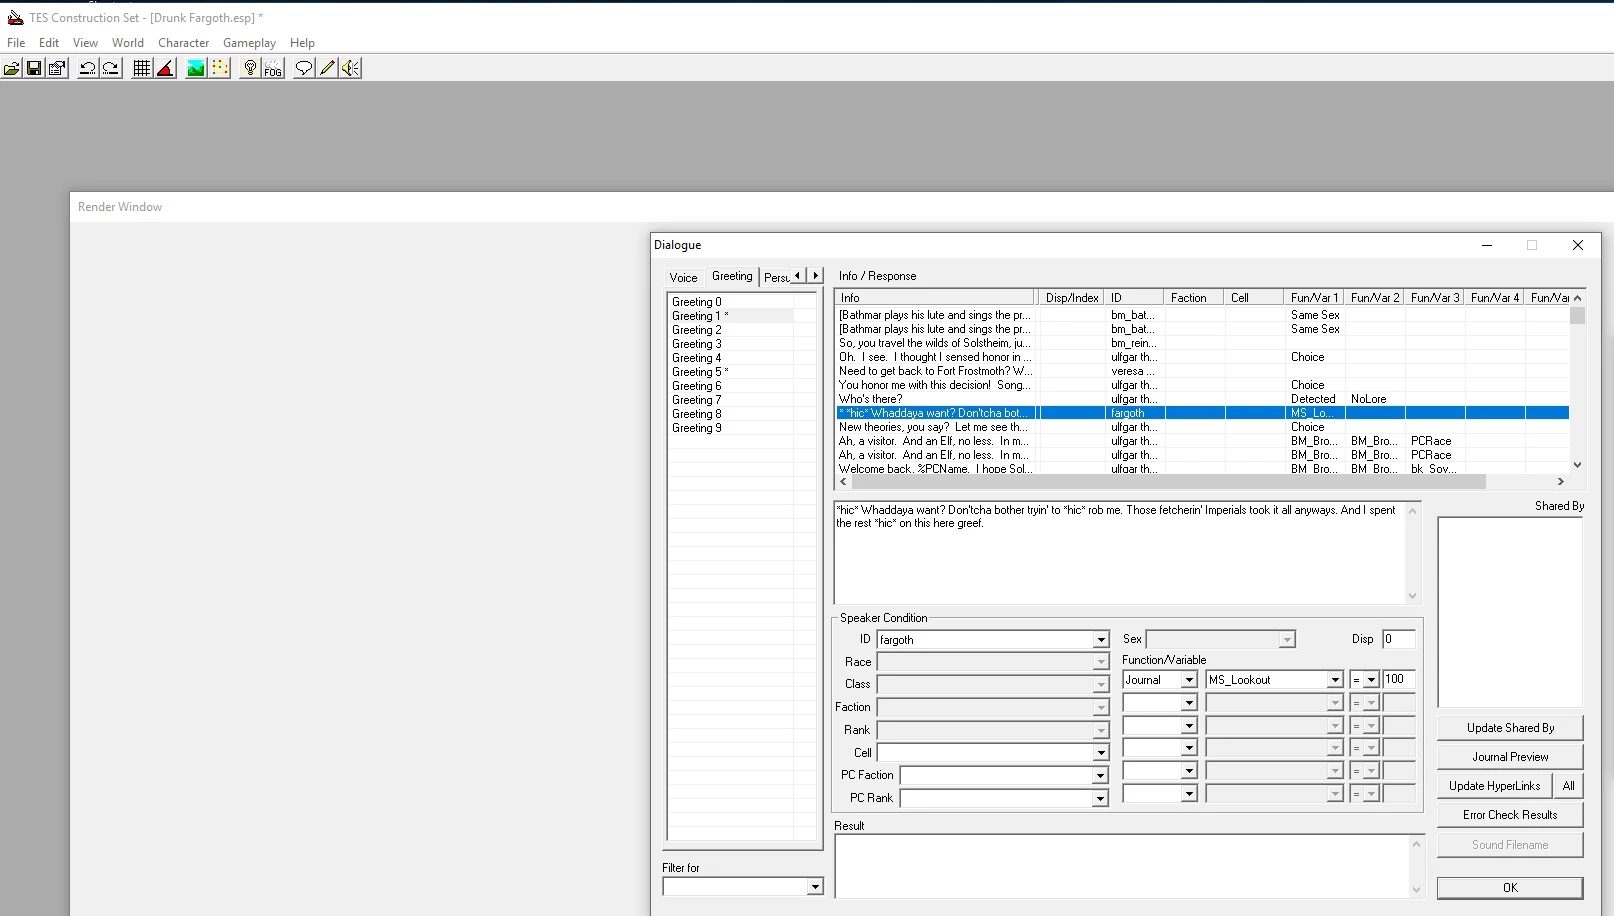Select the 'Who's there?' info row
This screenshot has height=916, width=1614.
coord(1202,399)
